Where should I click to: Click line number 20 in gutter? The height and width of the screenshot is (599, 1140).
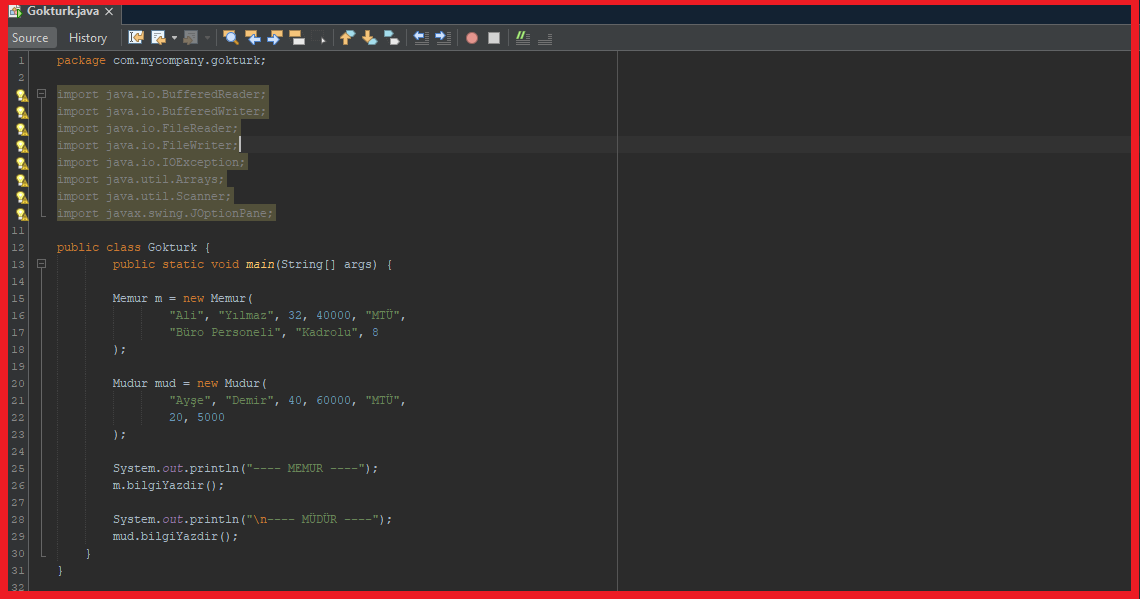(17, 383)
